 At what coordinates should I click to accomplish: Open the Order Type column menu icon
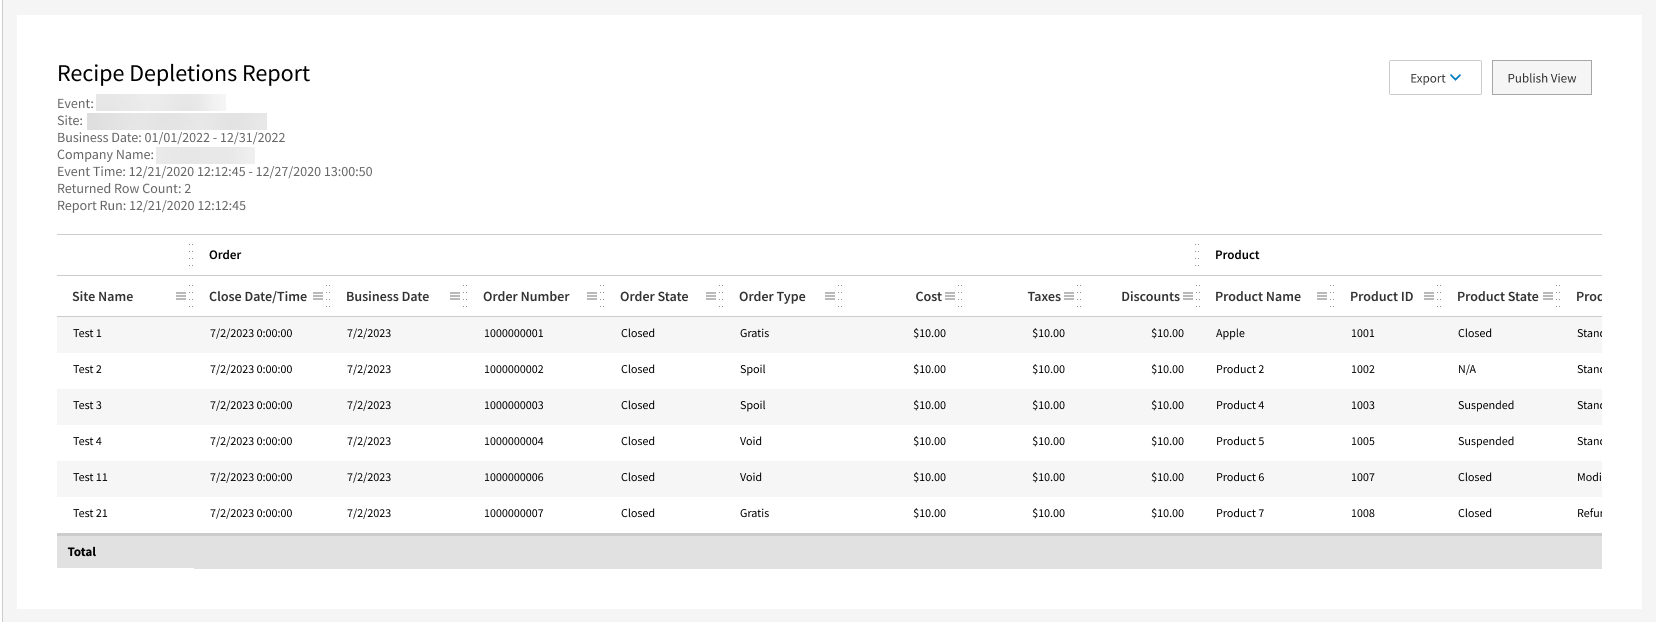coord(830,296)
